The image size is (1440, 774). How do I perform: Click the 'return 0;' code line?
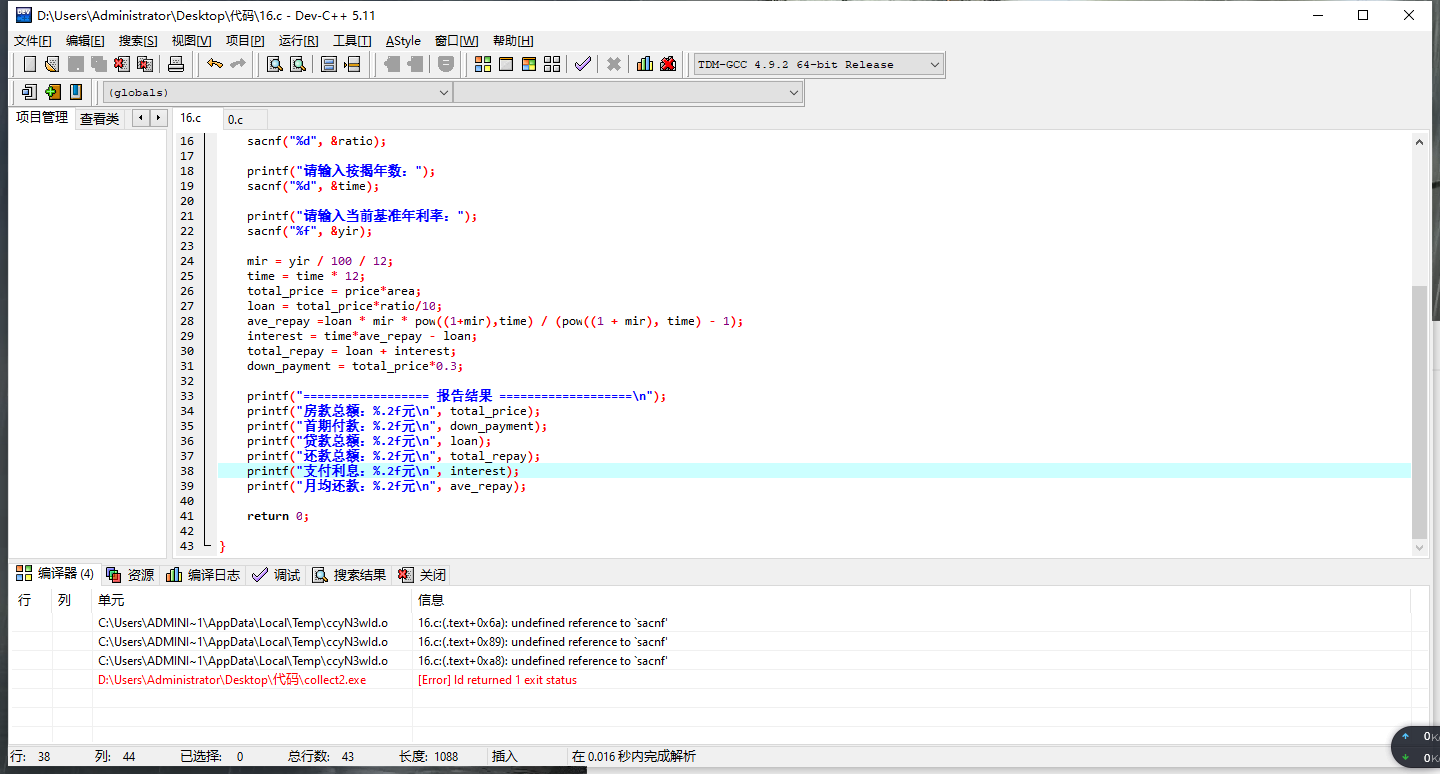pos(278,516)
